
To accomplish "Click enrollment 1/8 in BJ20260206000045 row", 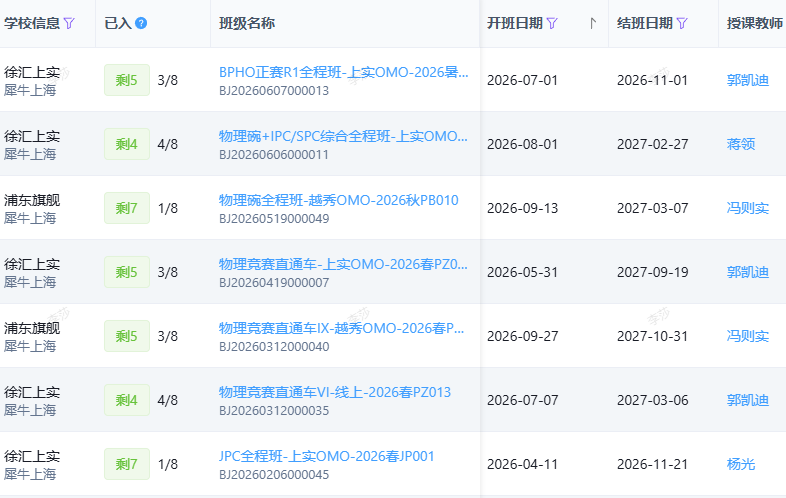I will [x=167, y=464].
